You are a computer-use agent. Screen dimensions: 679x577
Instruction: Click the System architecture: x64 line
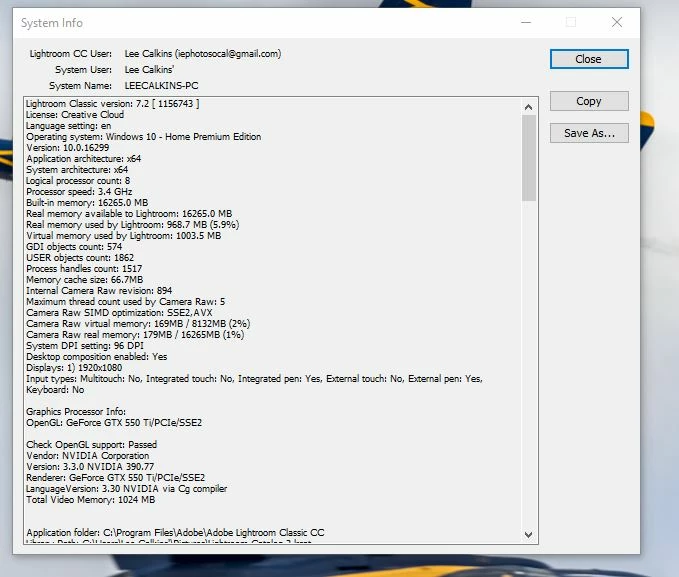pyautogui.click(x=77, y=169)
